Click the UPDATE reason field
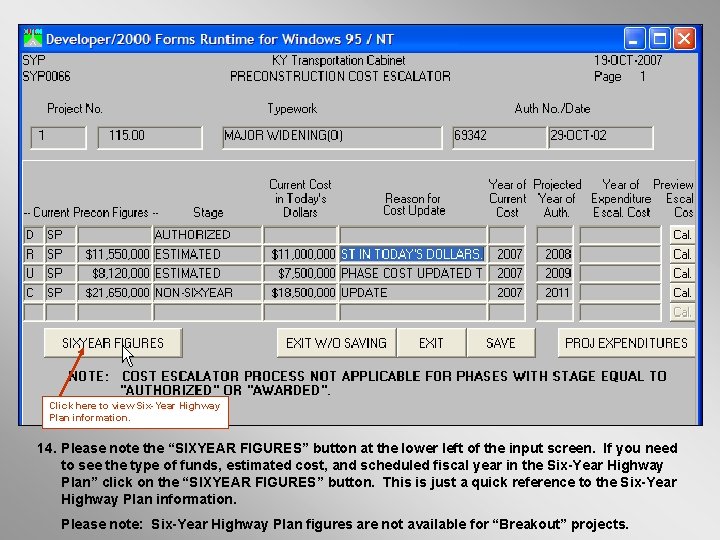720x540 pixels. pos(412,292)
